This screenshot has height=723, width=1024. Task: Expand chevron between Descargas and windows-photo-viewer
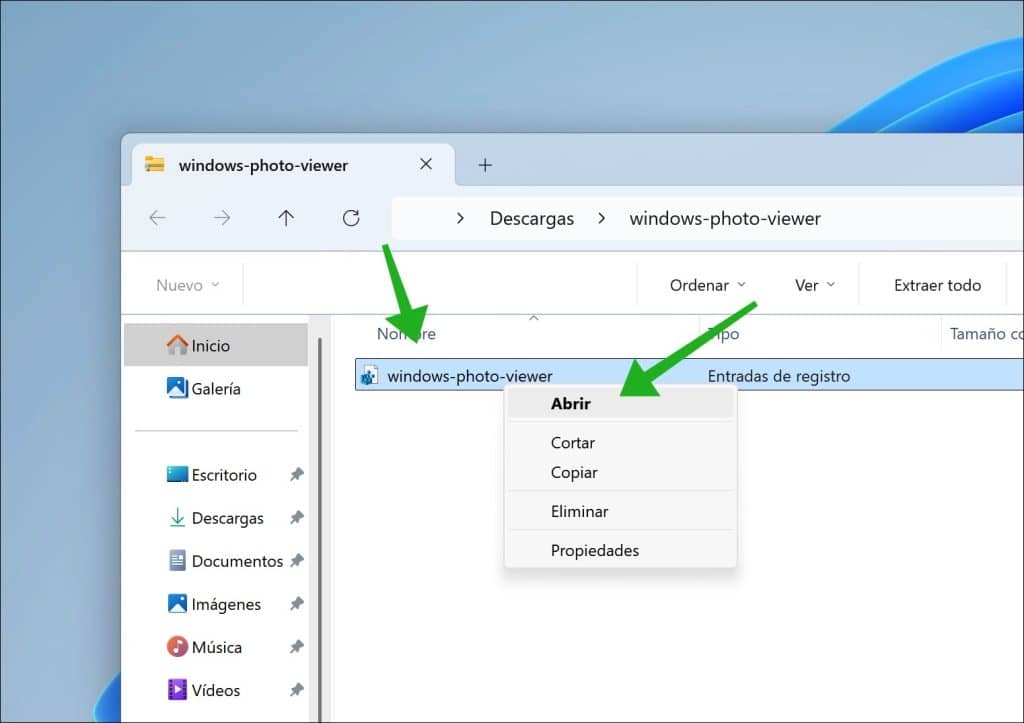click(x=601, y=218)
